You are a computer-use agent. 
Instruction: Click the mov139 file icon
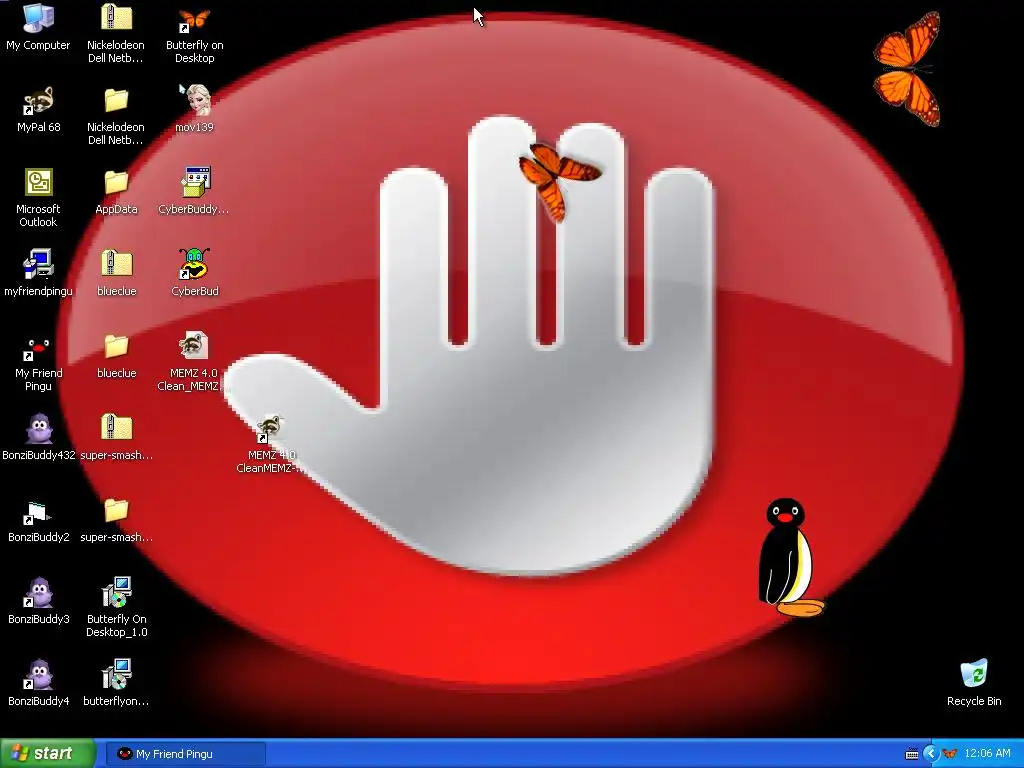pyautogui.click(x=195, y=101)
